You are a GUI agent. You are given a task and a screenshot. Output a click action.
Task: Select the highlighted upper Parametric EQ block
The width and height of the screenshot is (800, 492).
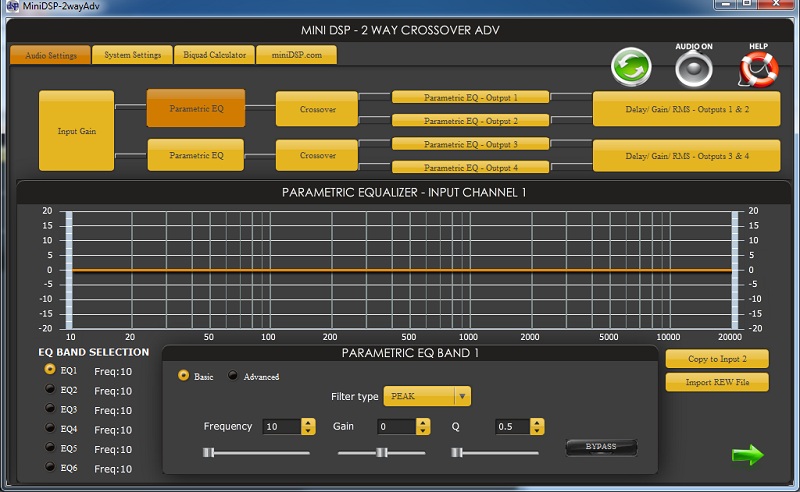(x=196, y=108)
